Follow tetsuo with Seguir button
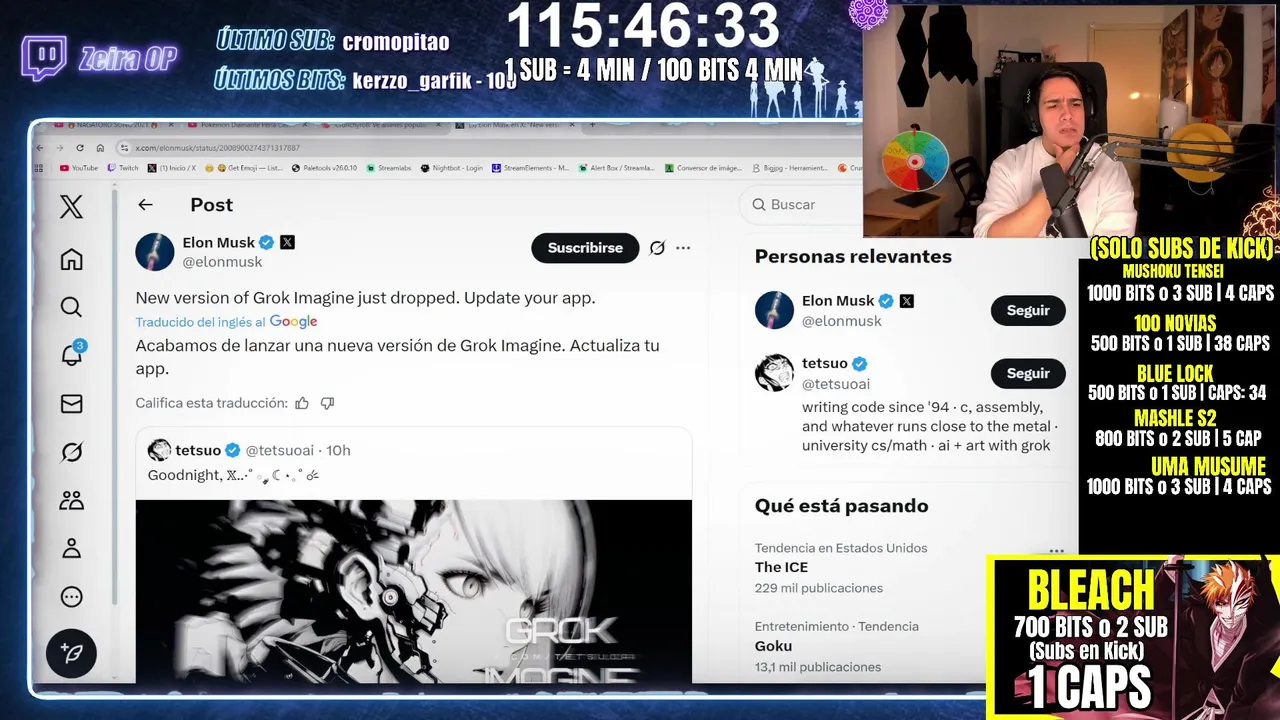Image resolution: width=1280 pixels, height=720 pixels. (x=1028, y=373)
